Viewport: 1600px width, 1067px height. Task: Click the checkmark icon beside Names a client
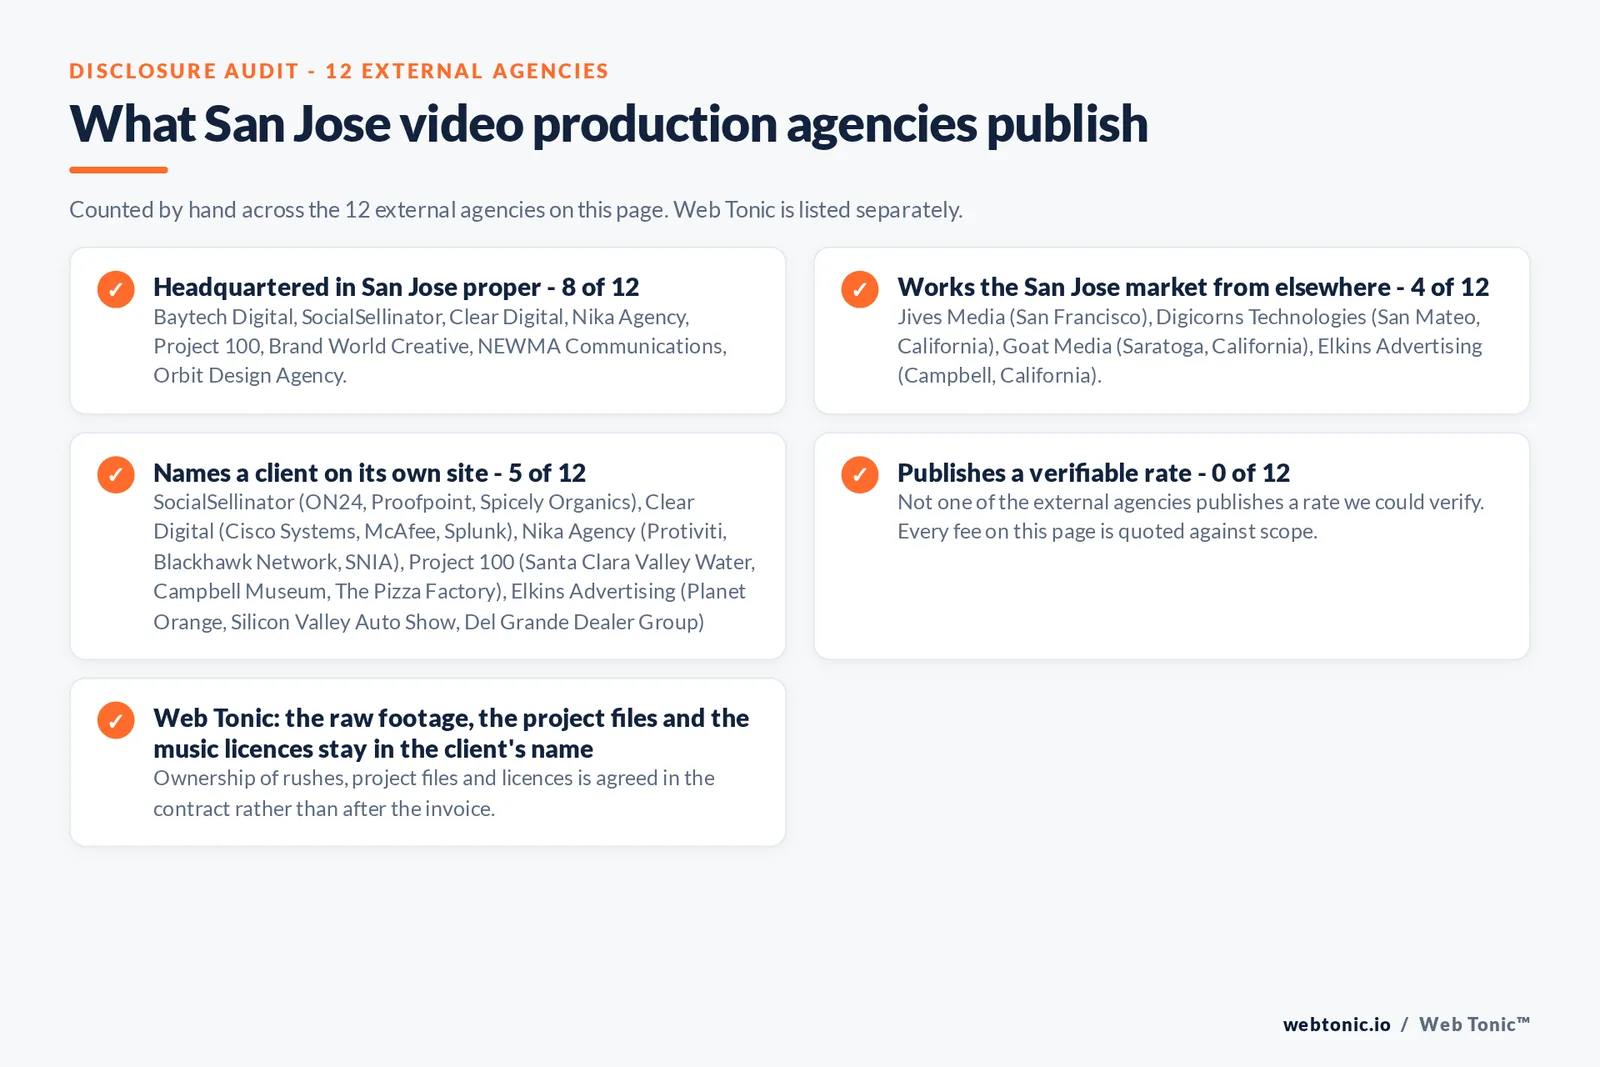click(x=116, y=474)
